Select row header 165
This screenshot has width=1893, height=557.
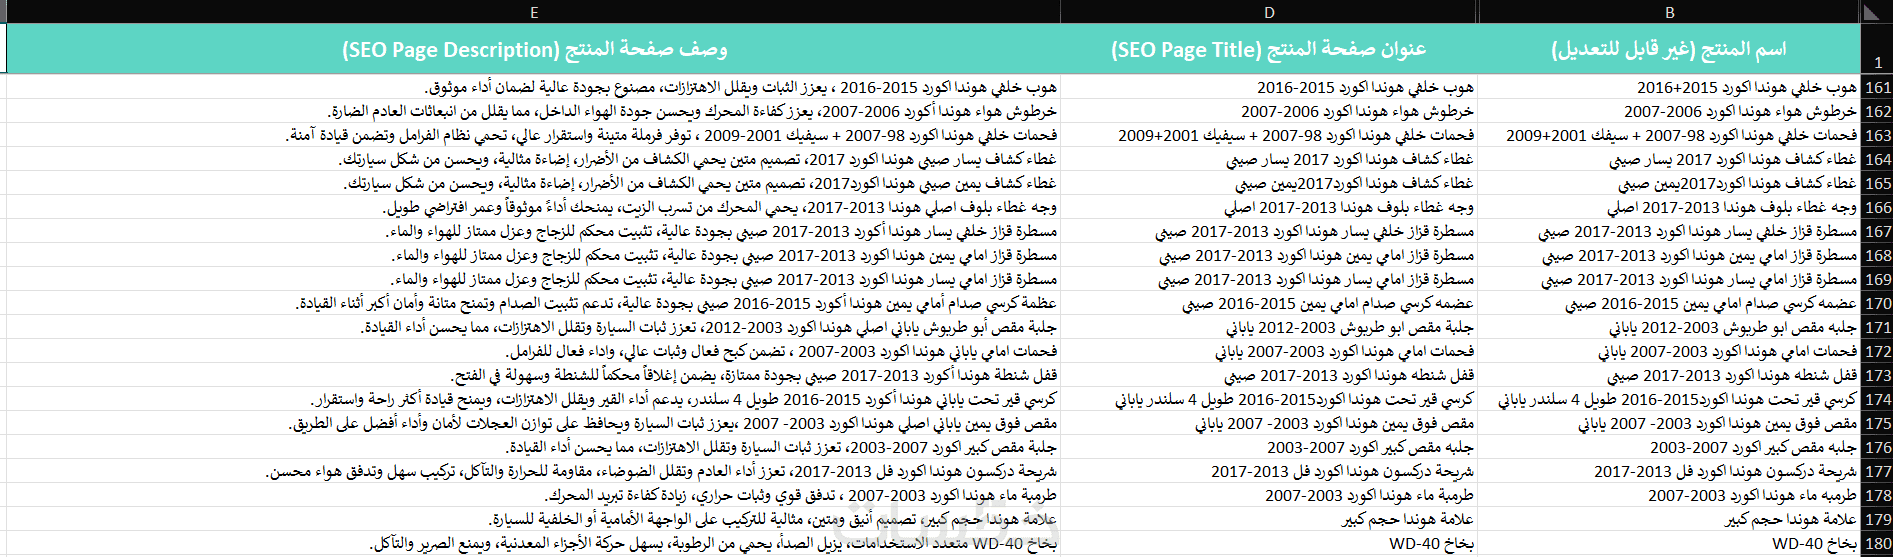[x=1876, y=183]
